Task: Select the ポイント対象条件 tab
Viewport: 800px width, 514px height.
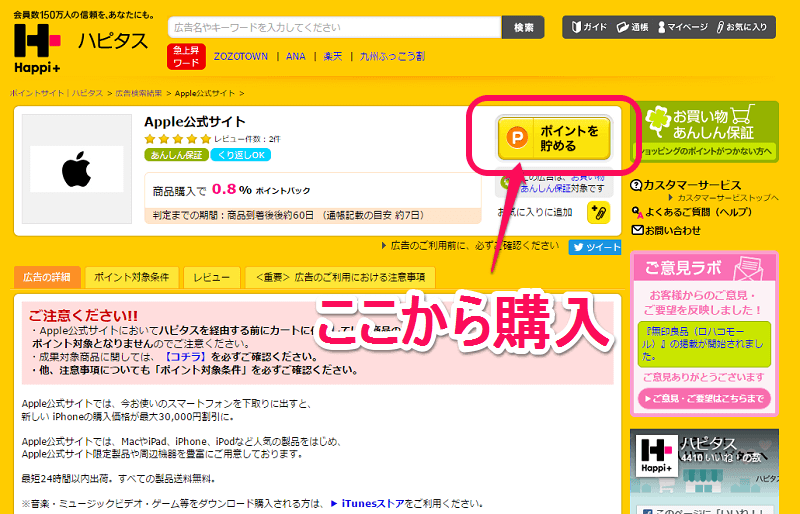Action: click(x=132, y=277)
